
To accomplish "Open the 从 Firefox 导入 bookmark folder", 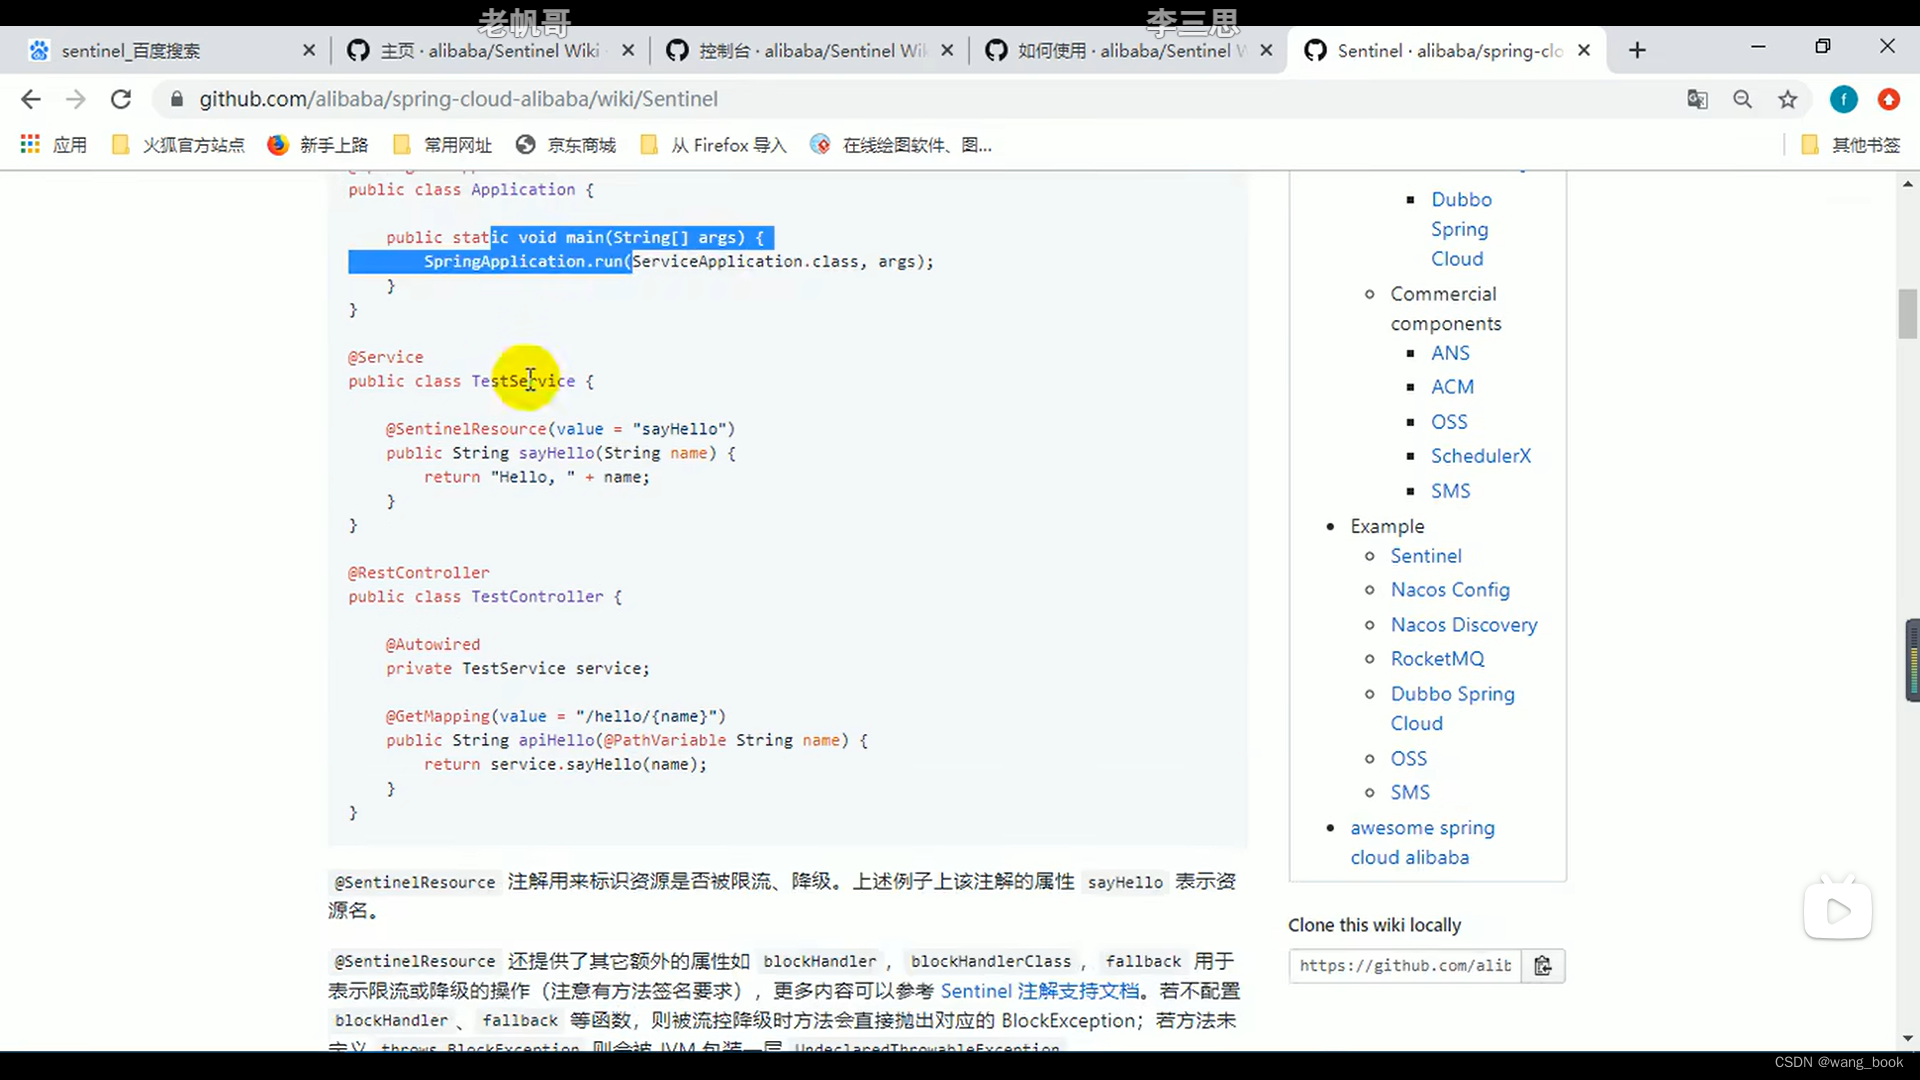I will pos(713,145).
